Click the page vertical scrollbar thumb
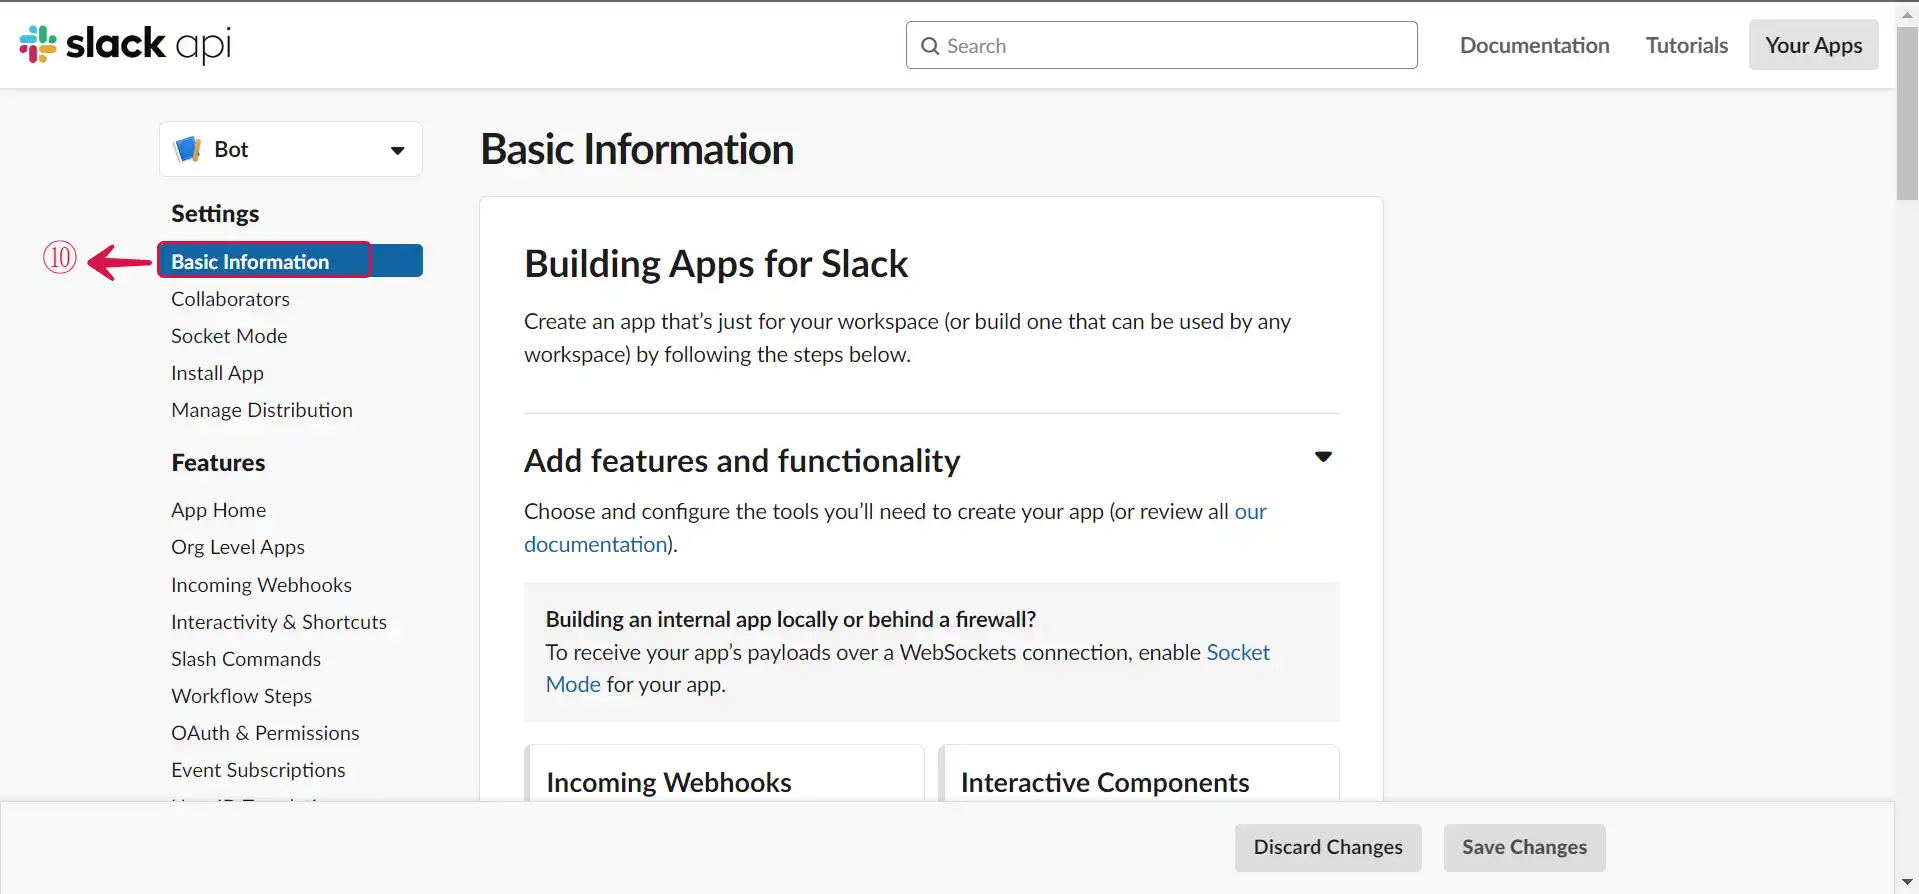Image resolution: width=1919 pixels, height=894 pixels. click(1907, 114)
